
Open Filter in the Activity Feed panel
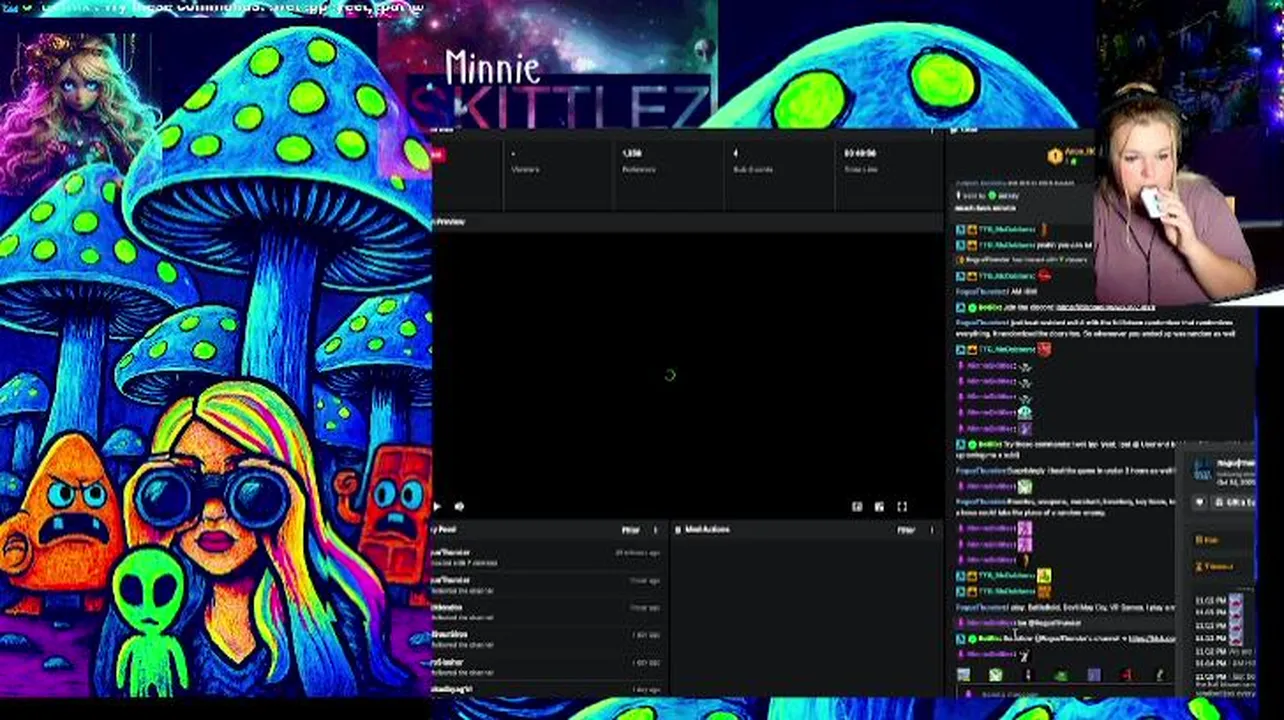pos(631,530)
